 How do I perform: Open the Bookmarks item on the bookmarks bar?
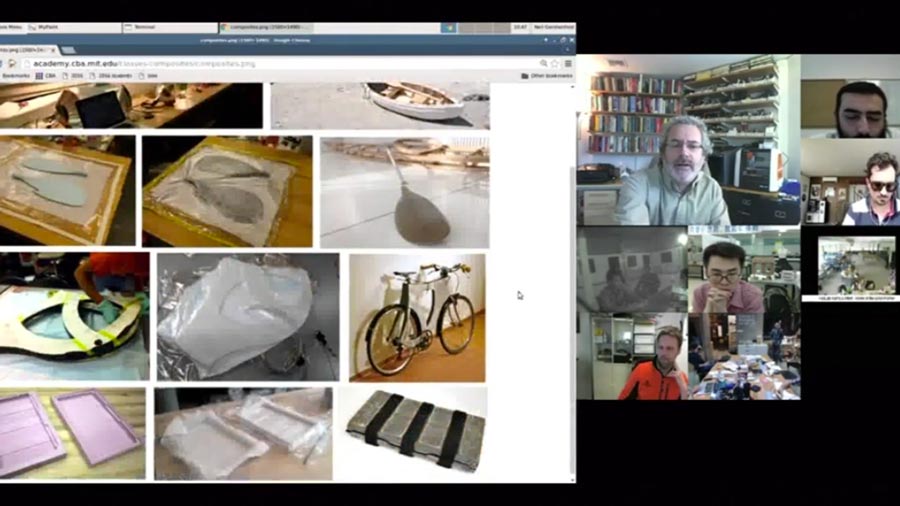pyautogui.click(x=15, y=76)
